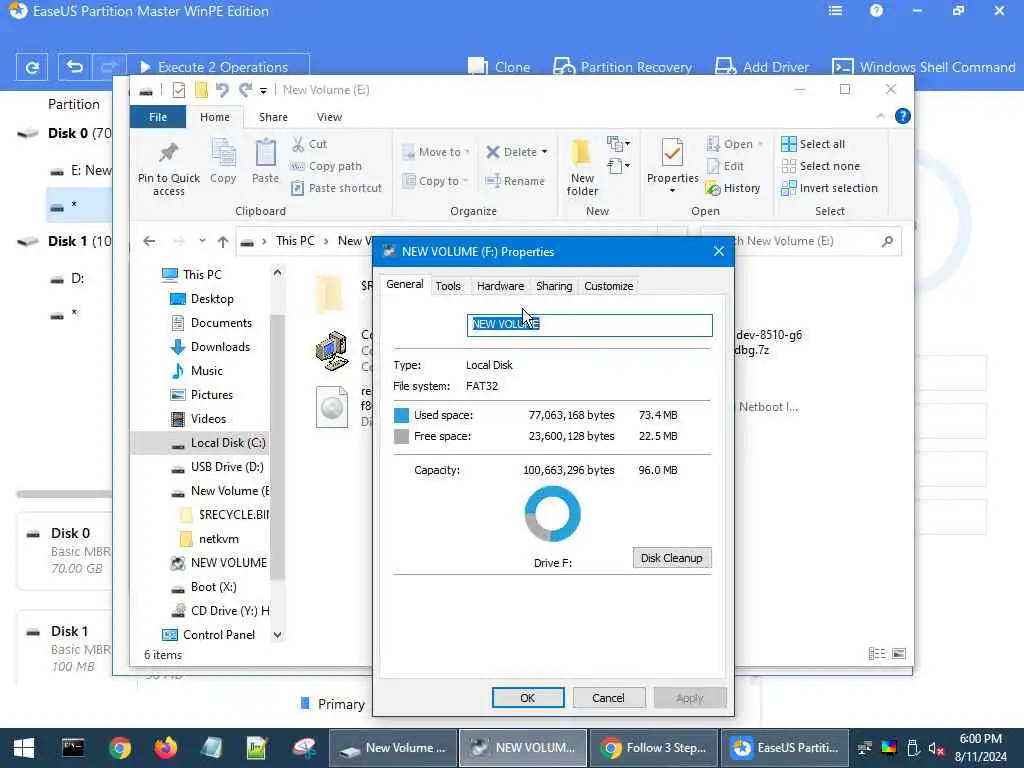
Task: Open Firefox from the taskbar
Action: pyautogui.click(x=165, y=748)
